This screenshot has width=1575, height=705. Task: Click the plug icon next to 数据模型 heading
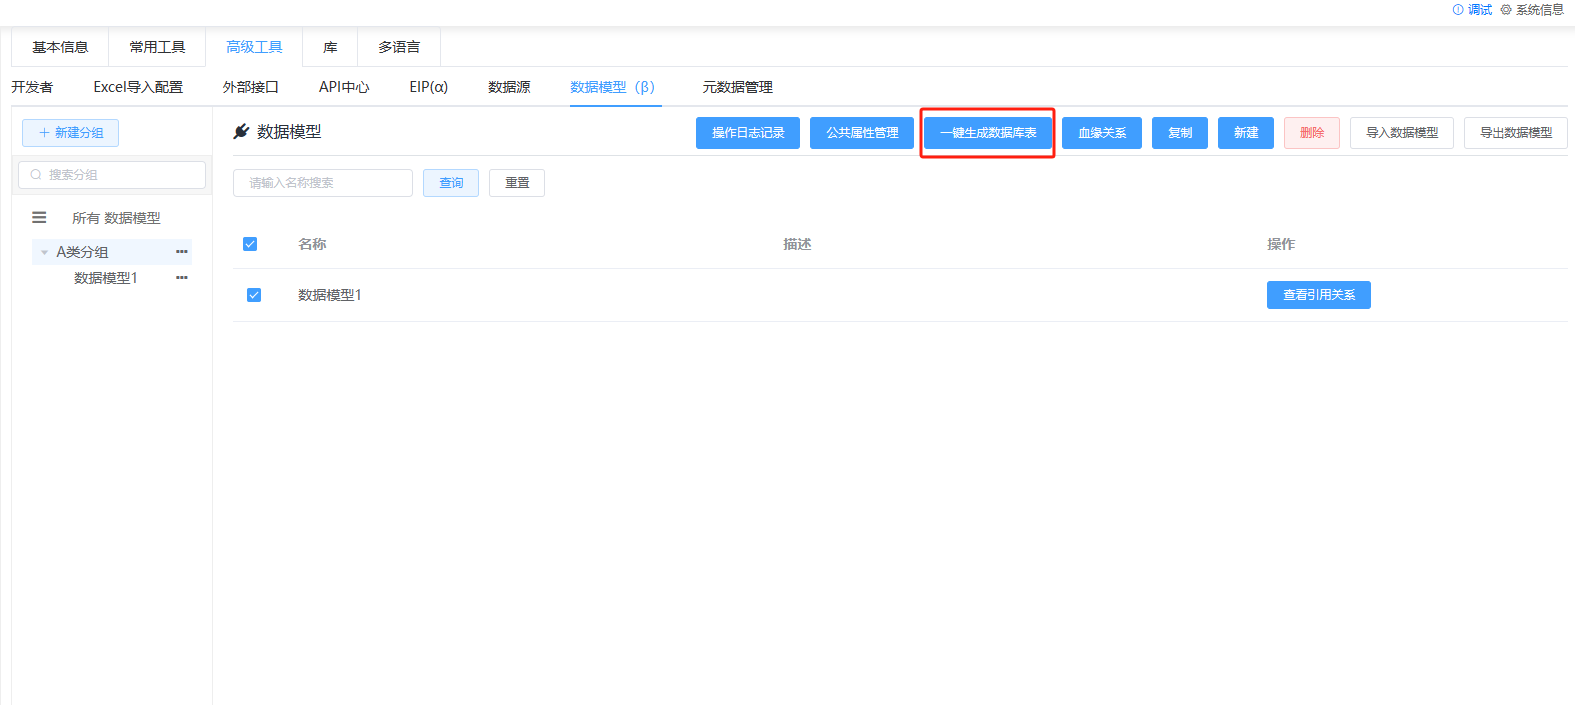(x=241, y=132)
